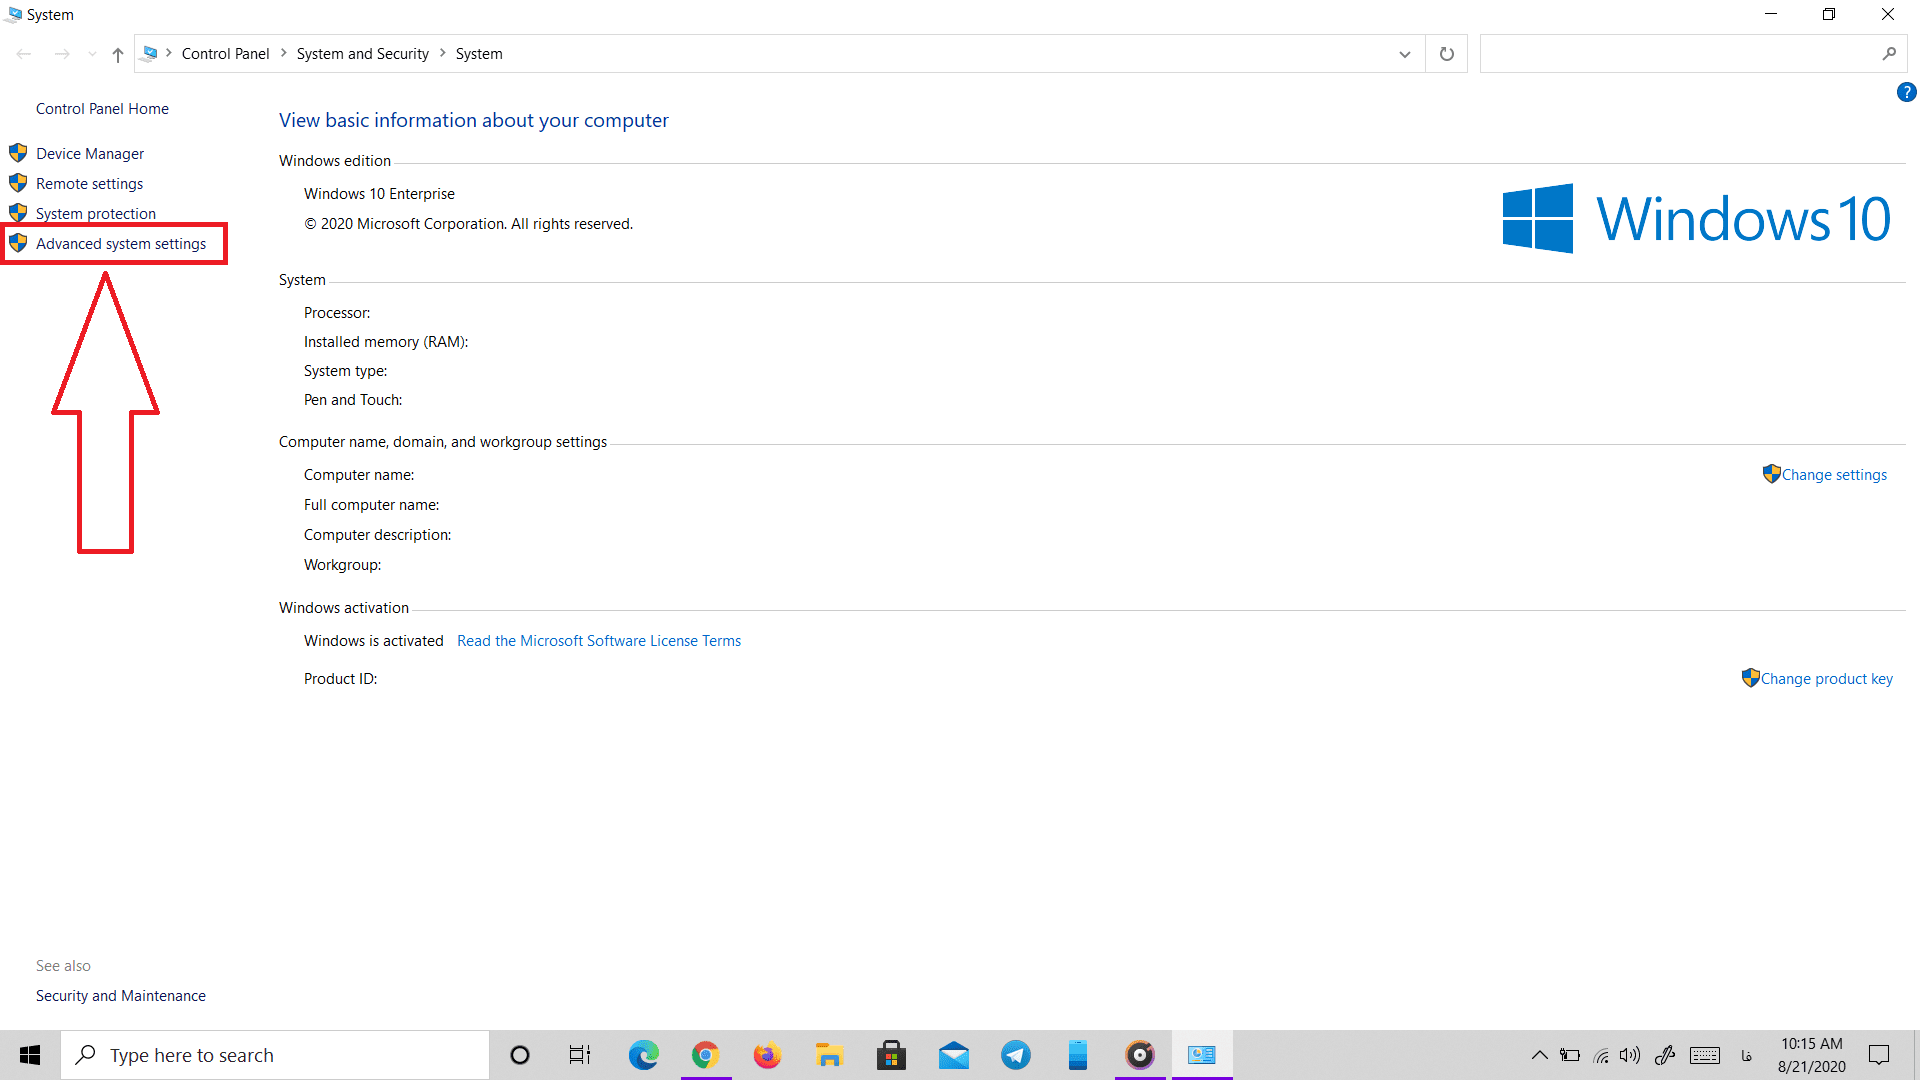Click Change product key link
The height and width of the screenshot is (1080, 1920).
(1826, 679)
